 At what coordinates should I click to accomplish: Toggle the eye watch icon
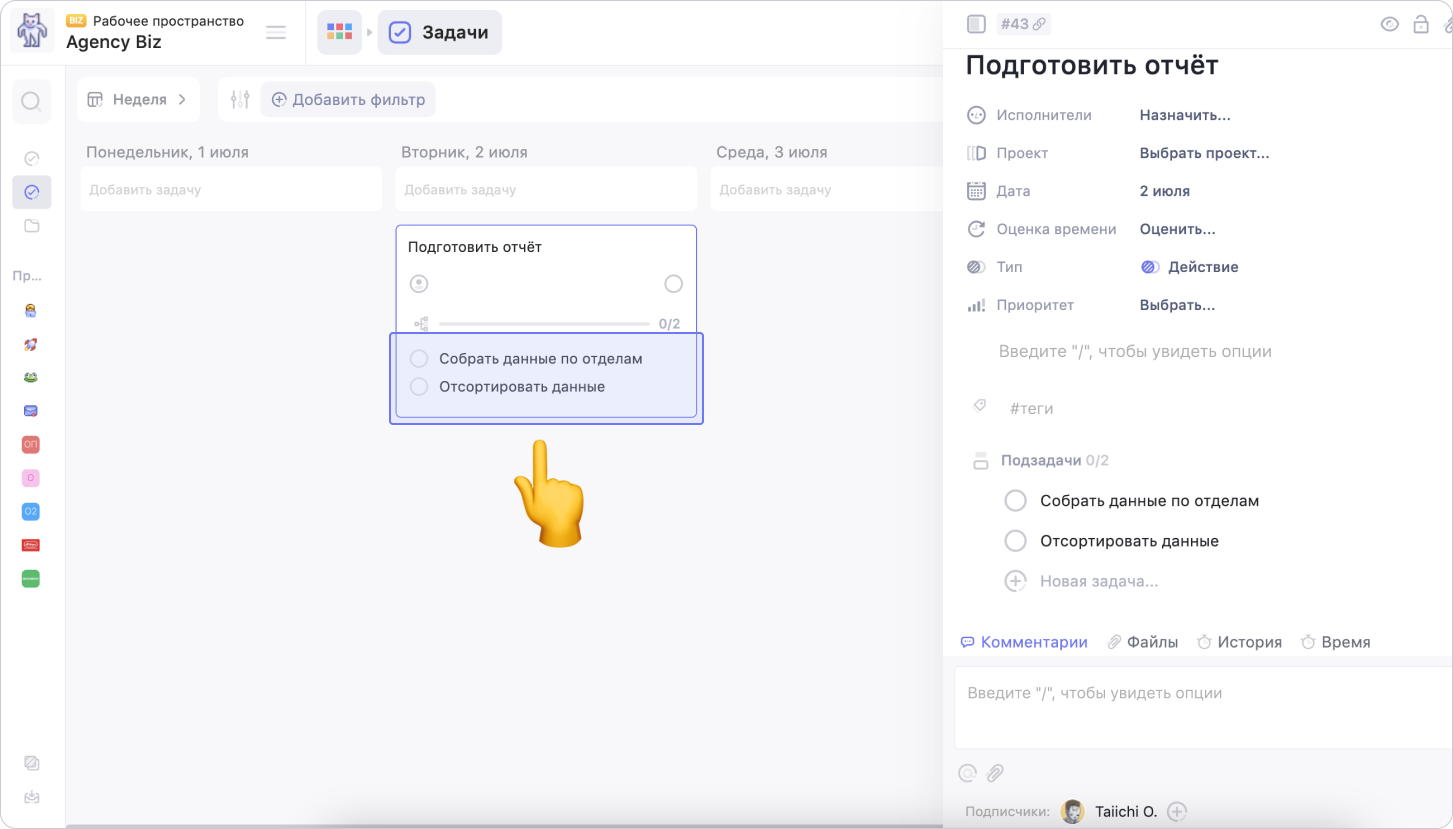pos(1389,24)
